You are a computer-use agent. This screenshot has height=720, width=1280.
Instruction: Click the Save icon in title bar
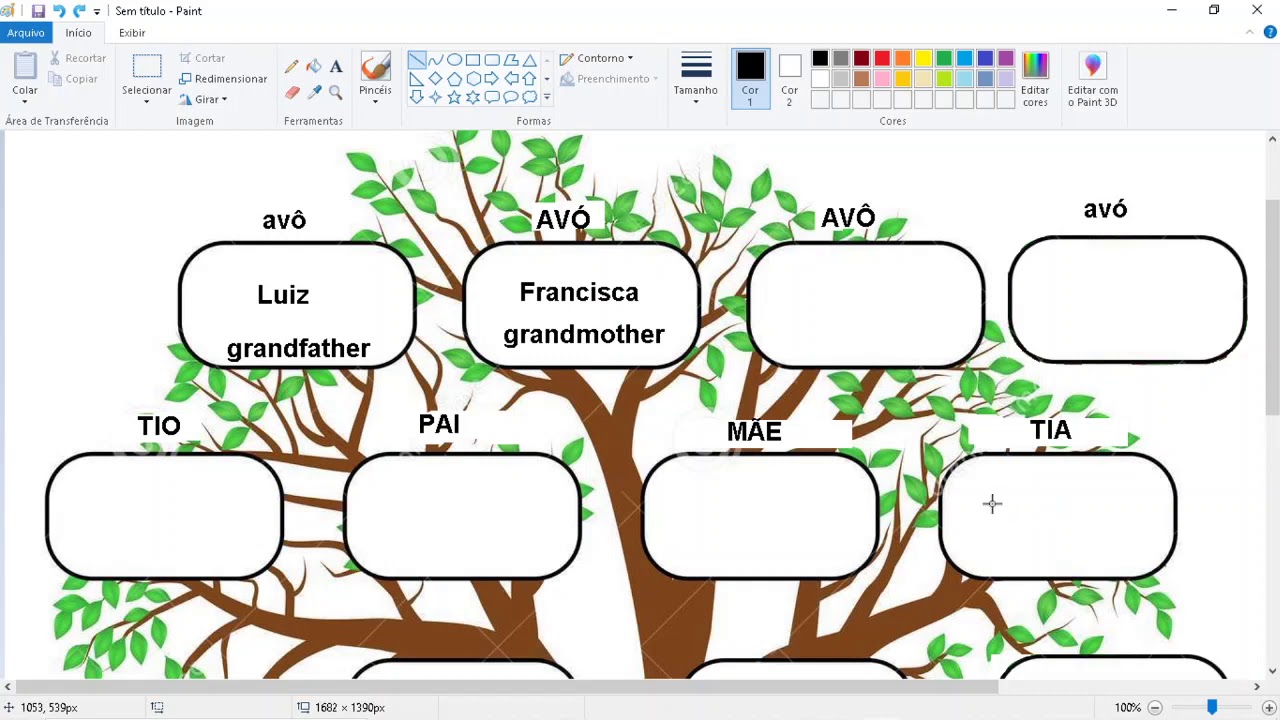[38, 11]
